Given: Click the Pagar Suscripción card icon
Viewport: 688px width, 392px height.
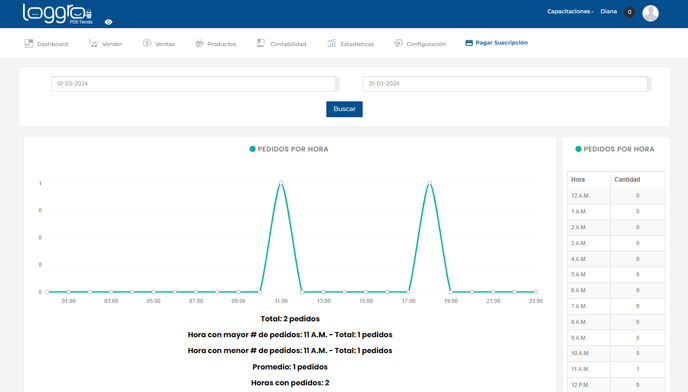Looking at the screenshot, I should (x=469, y=43).
